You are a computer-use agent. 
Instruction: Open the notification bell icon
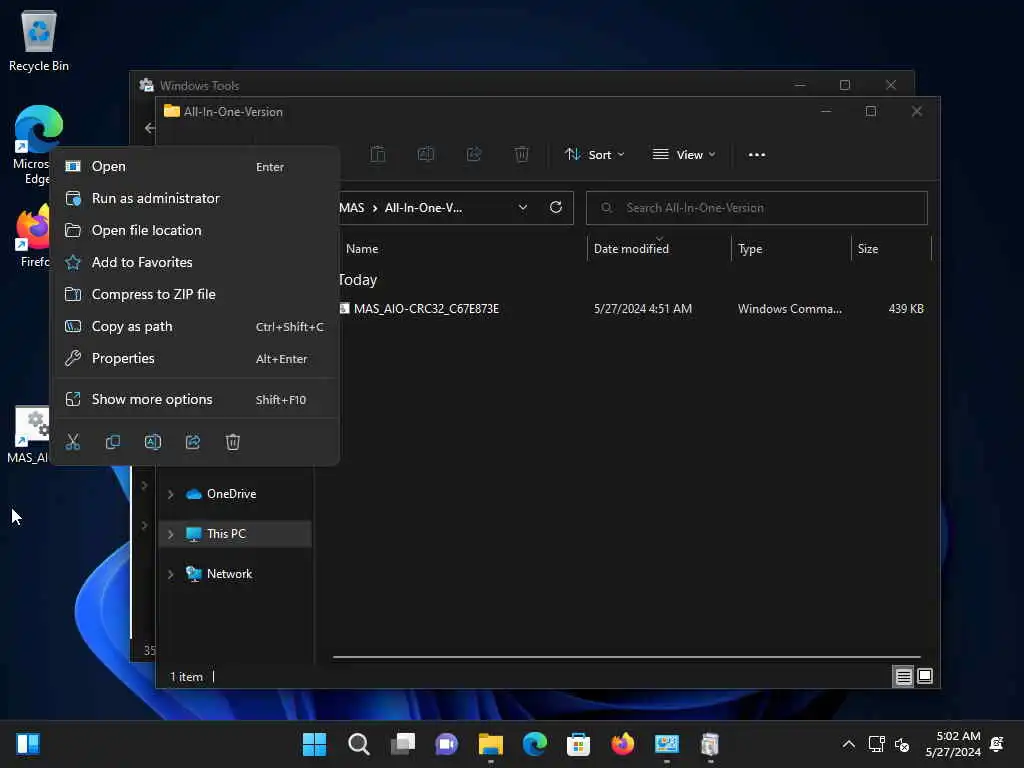click(997, 744)
